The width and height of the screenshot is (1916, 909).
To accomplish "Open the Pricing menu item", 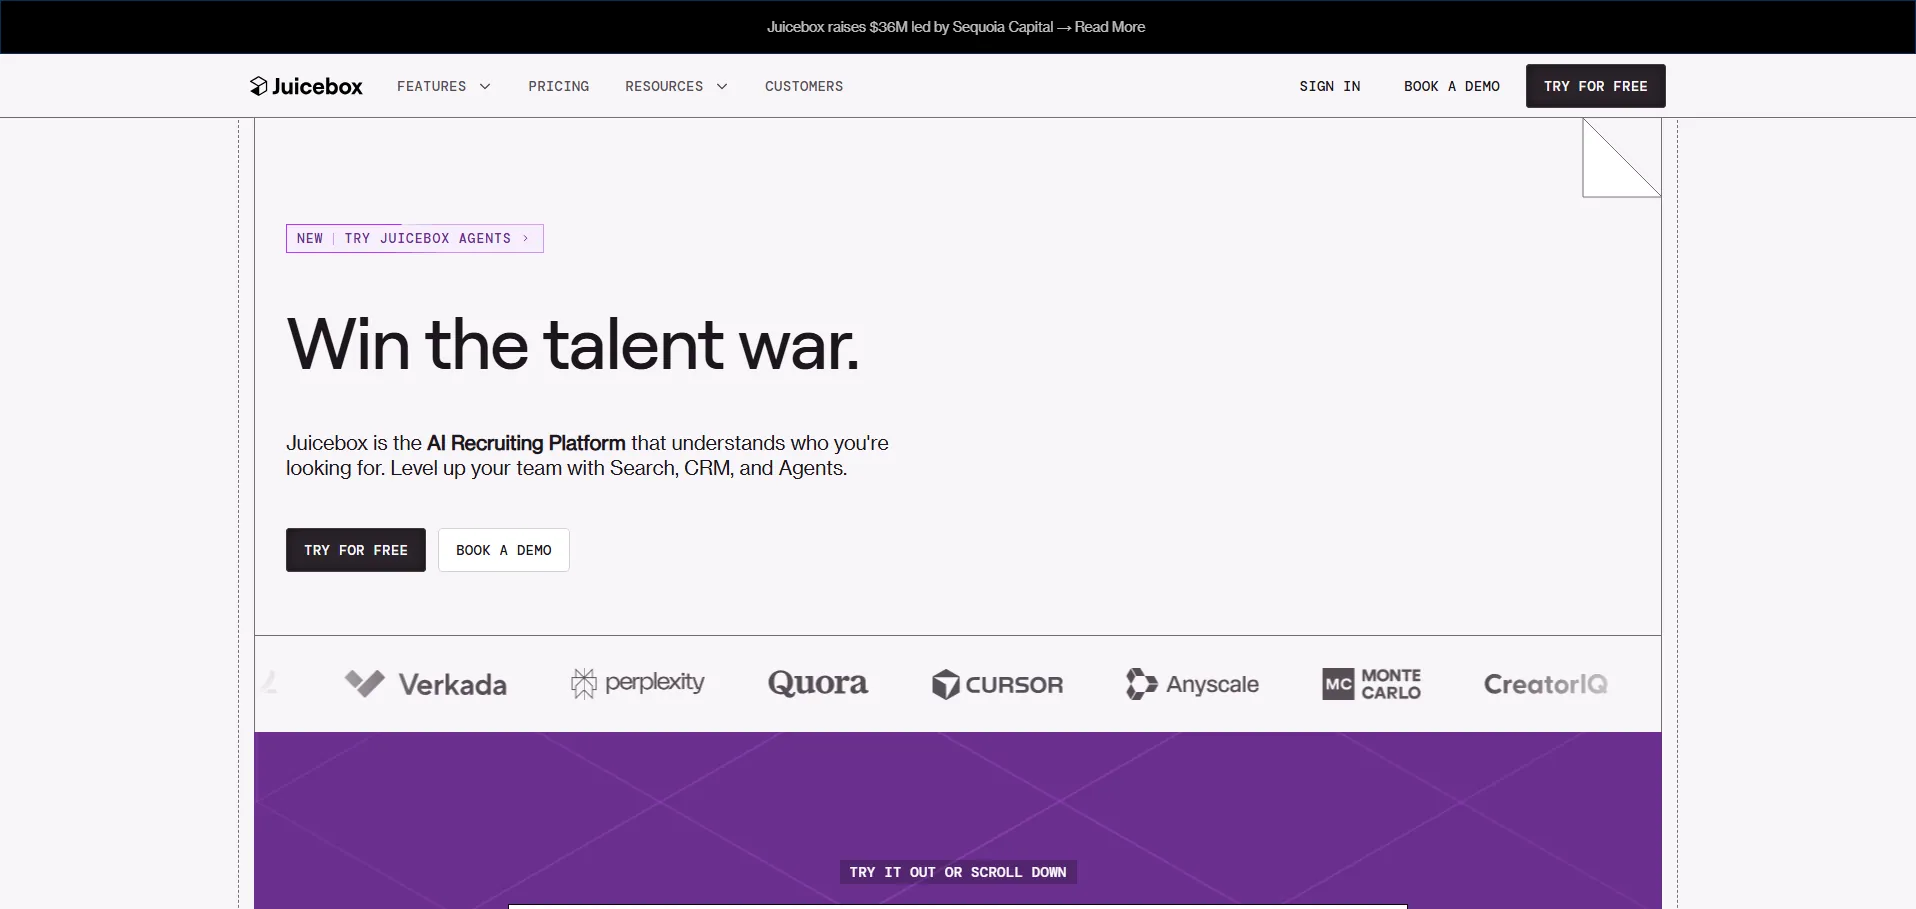I will coord(558,87).
